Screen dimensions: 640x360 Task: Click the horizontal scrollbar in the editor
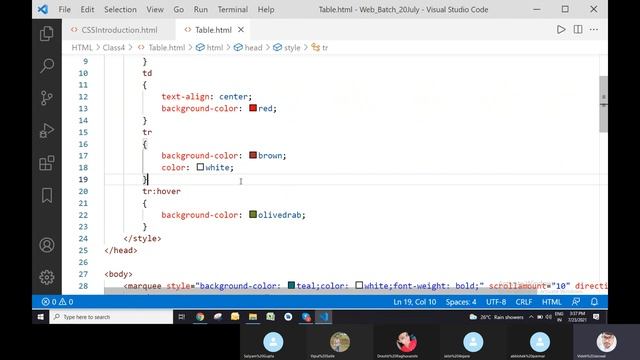click(x=320, y=291)
